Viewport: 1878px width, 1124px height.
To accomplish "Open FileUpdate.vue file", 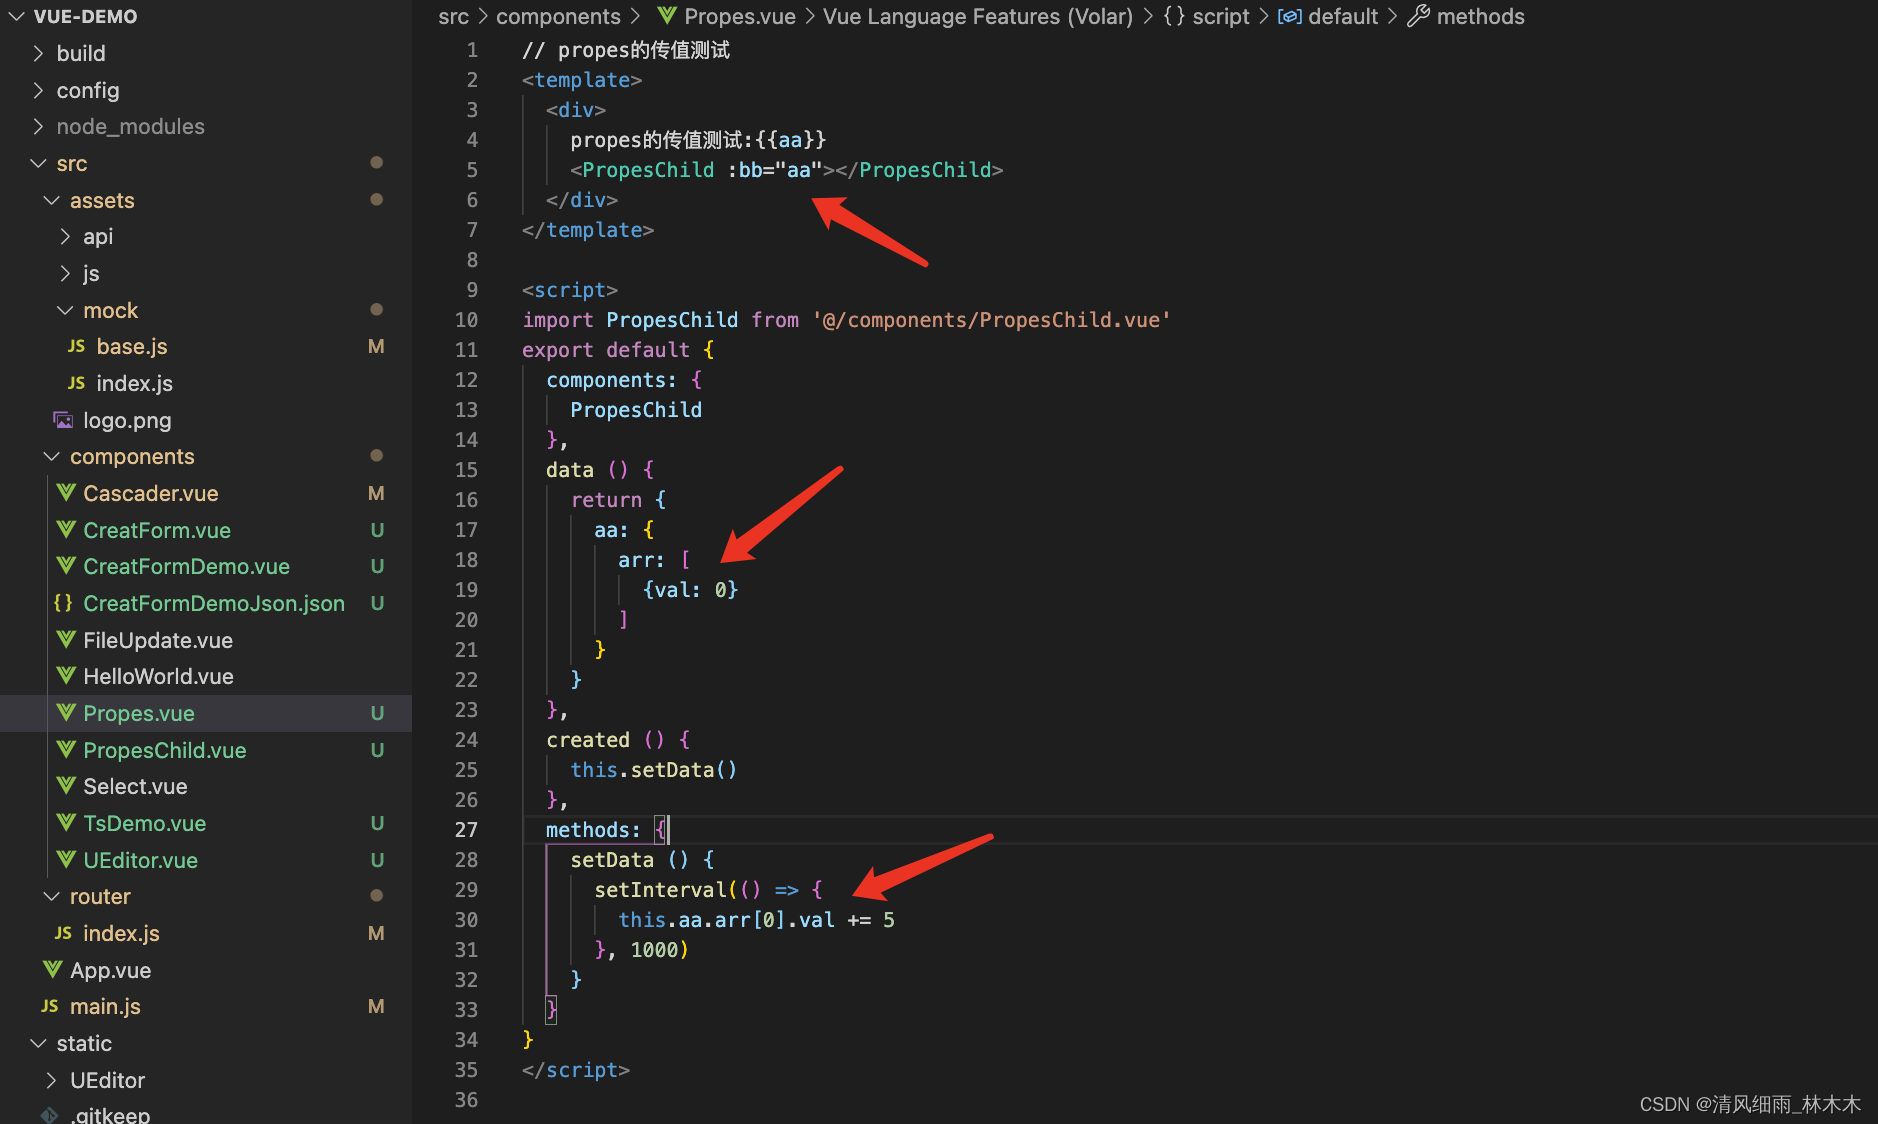I will coord(158,640).
